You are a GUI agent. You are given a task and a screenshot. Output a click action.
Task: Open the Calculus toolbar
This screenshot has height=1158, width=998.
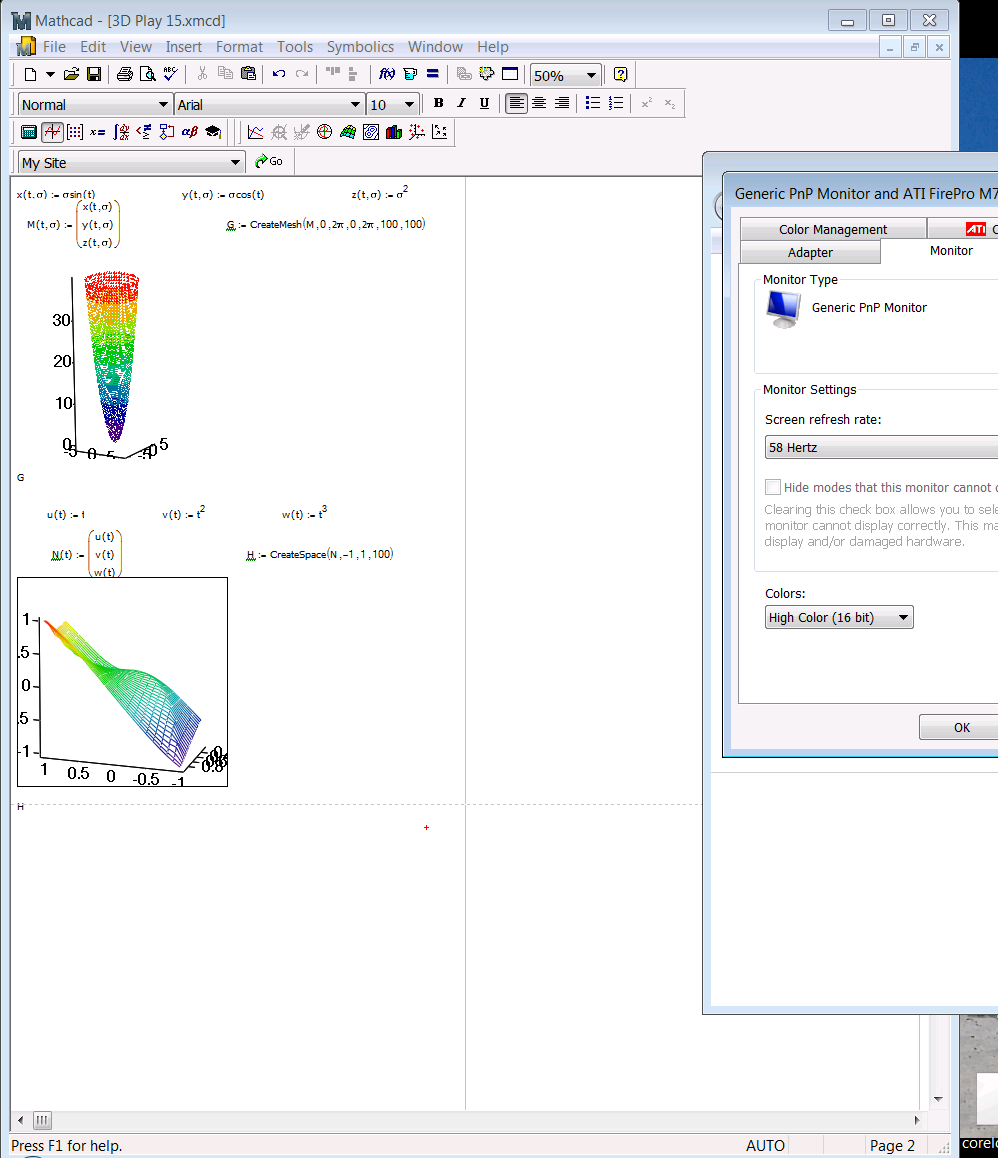click(x=121, y=132)
